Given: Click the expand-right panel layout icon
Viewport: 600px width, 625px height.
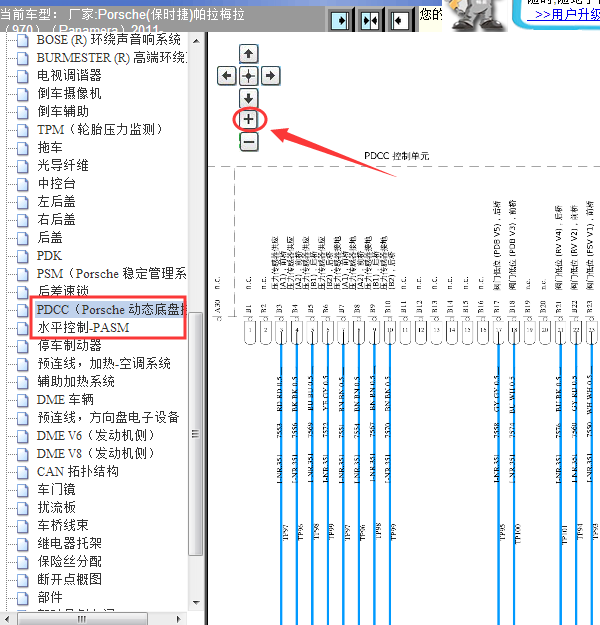Looking at the screenshot, I should 340,20.
